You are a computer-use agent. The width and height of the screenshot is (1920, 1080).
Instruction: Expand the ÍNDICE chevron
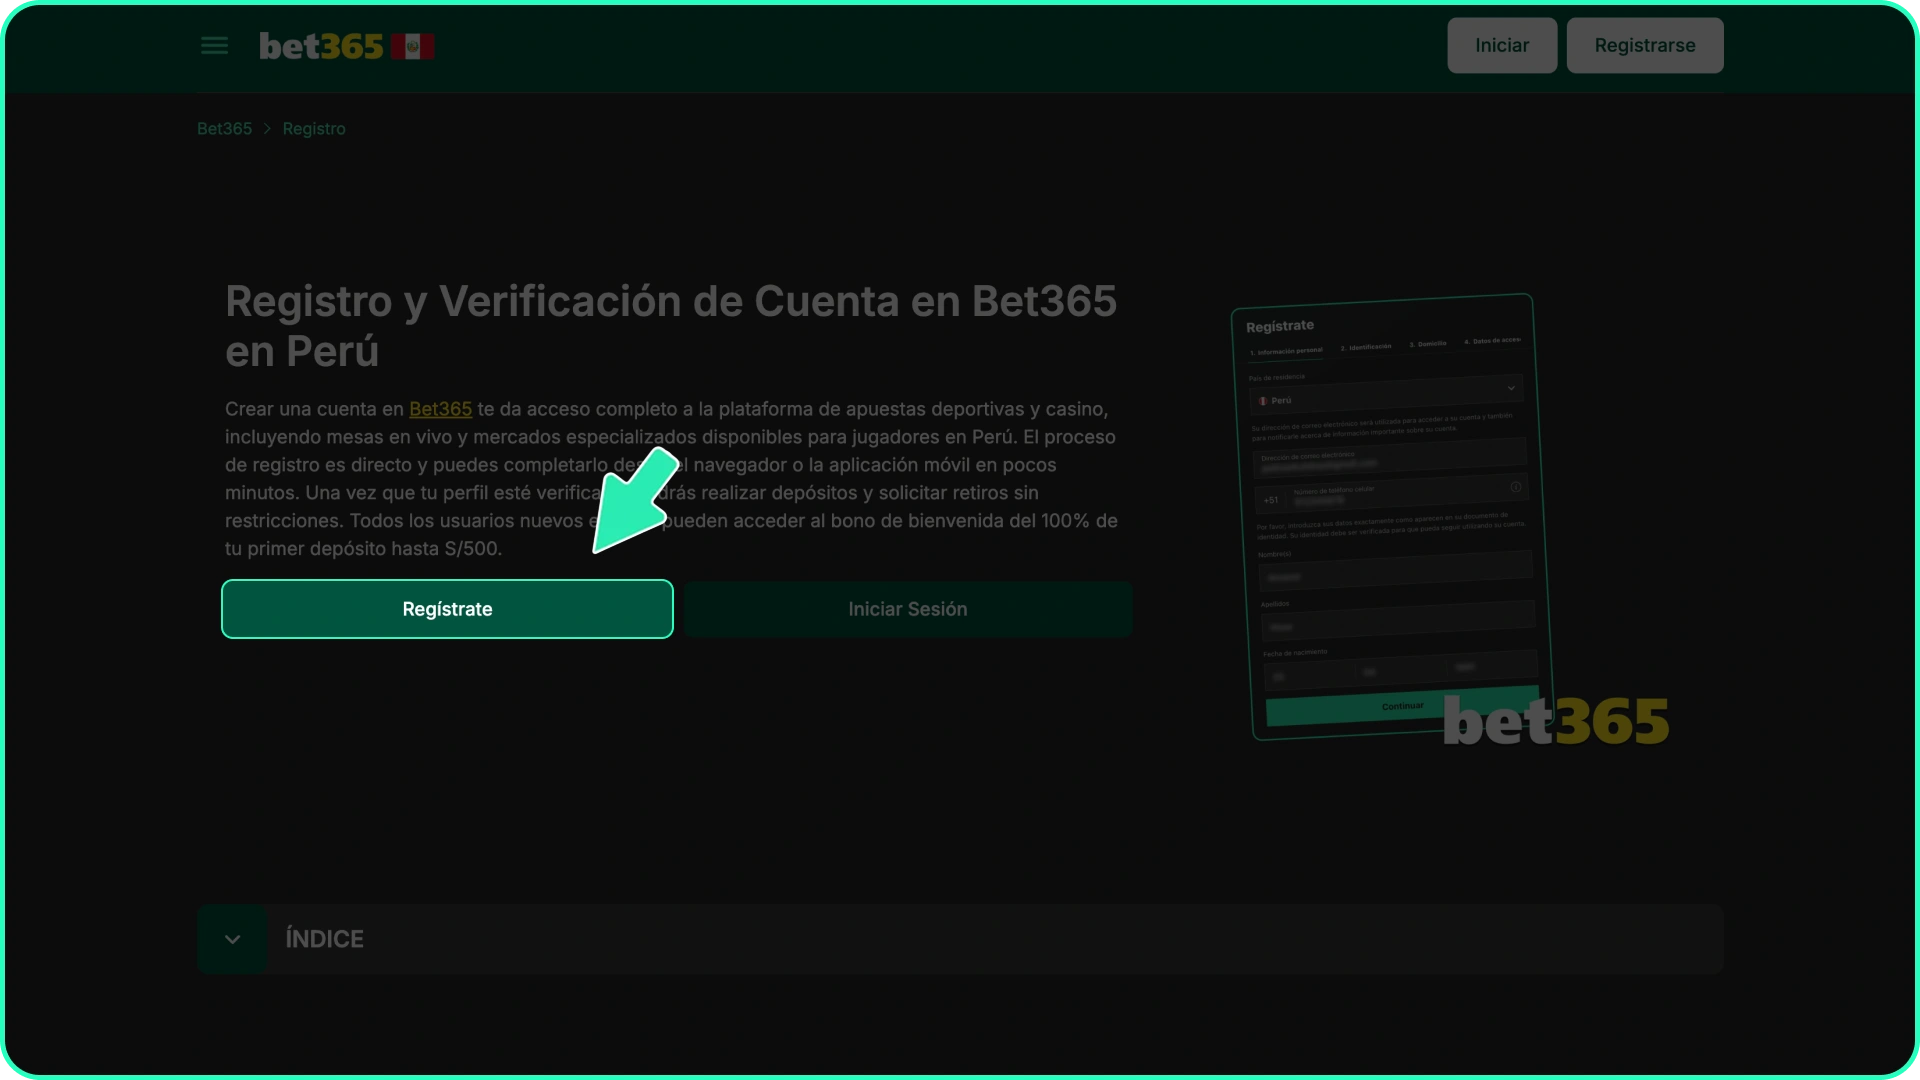(x=232, y=939)
